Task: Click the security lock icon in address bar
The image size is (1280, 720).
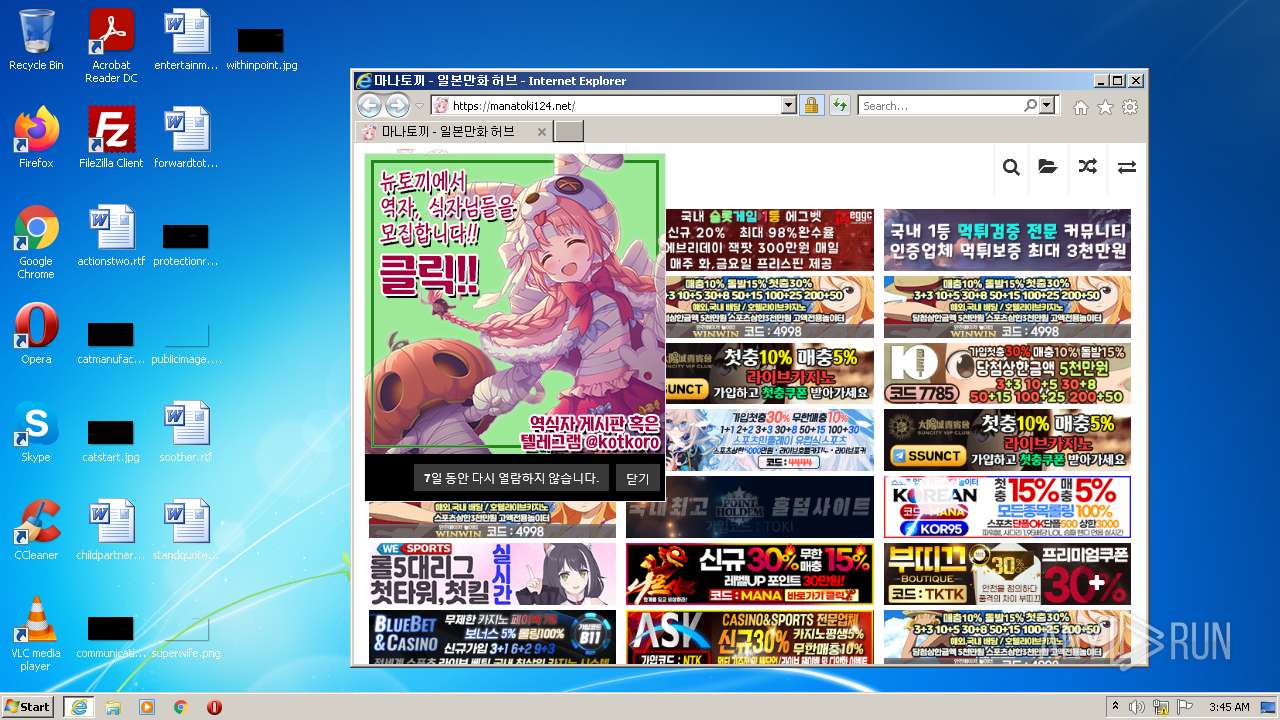Action: point(811,105)
